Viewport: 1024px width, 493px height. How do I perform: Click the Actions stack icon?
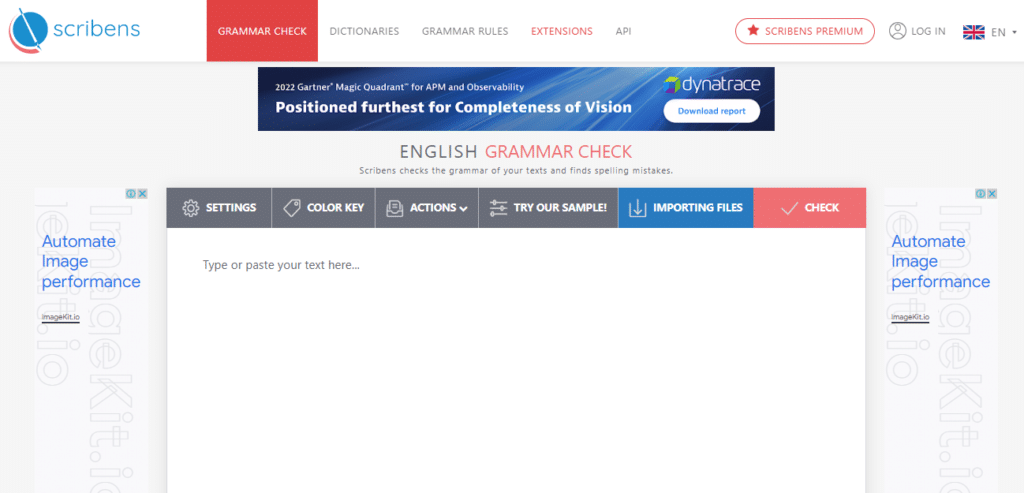(394, 208)
